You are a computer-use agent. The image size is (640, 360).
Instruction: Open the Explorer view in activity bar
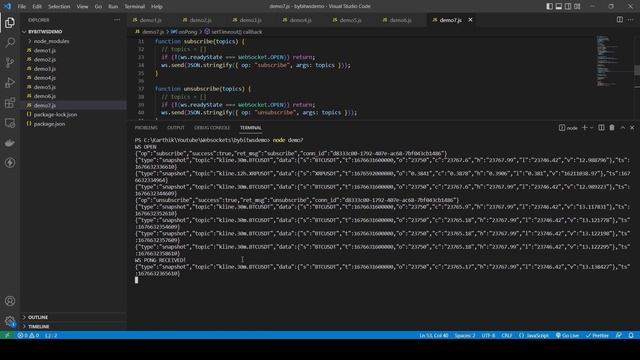pos(10,22)
